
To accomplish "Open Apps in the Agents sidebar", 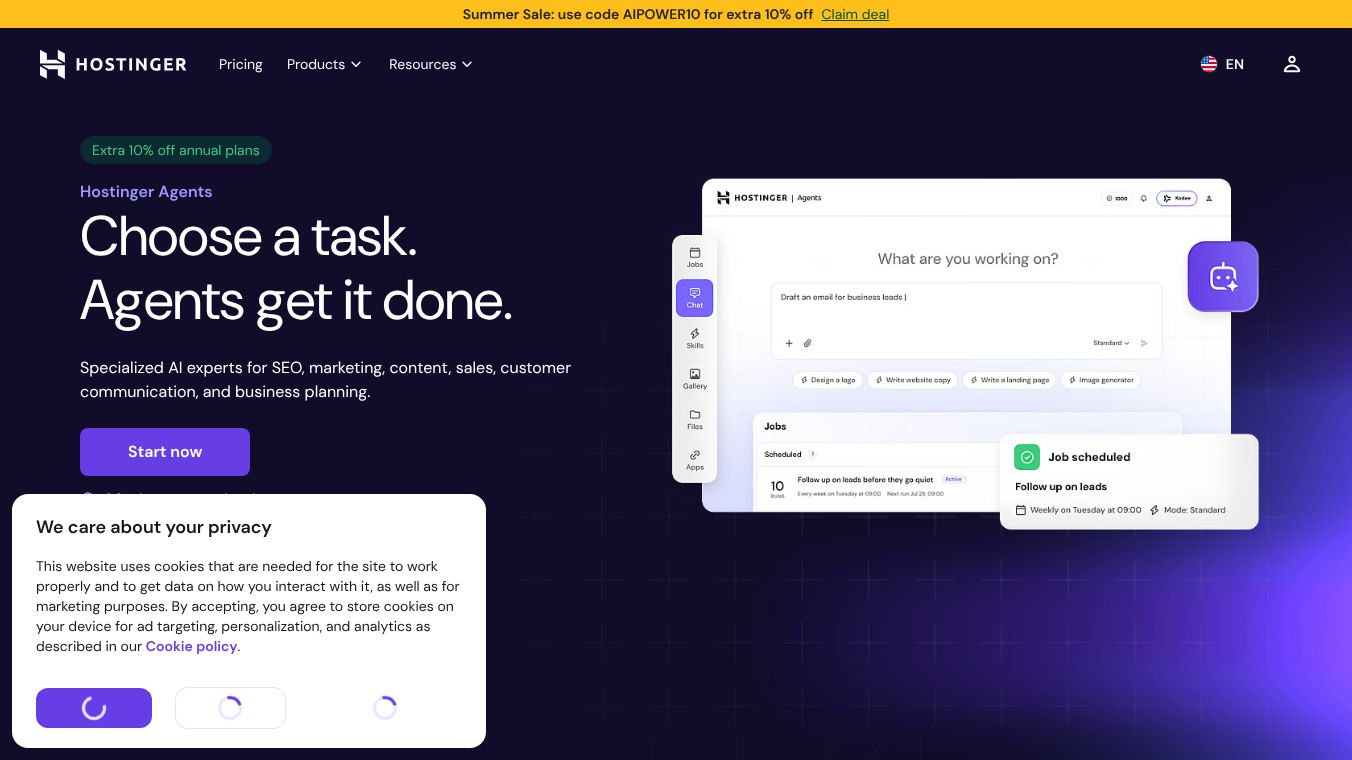I will click(x=695, y=460).
